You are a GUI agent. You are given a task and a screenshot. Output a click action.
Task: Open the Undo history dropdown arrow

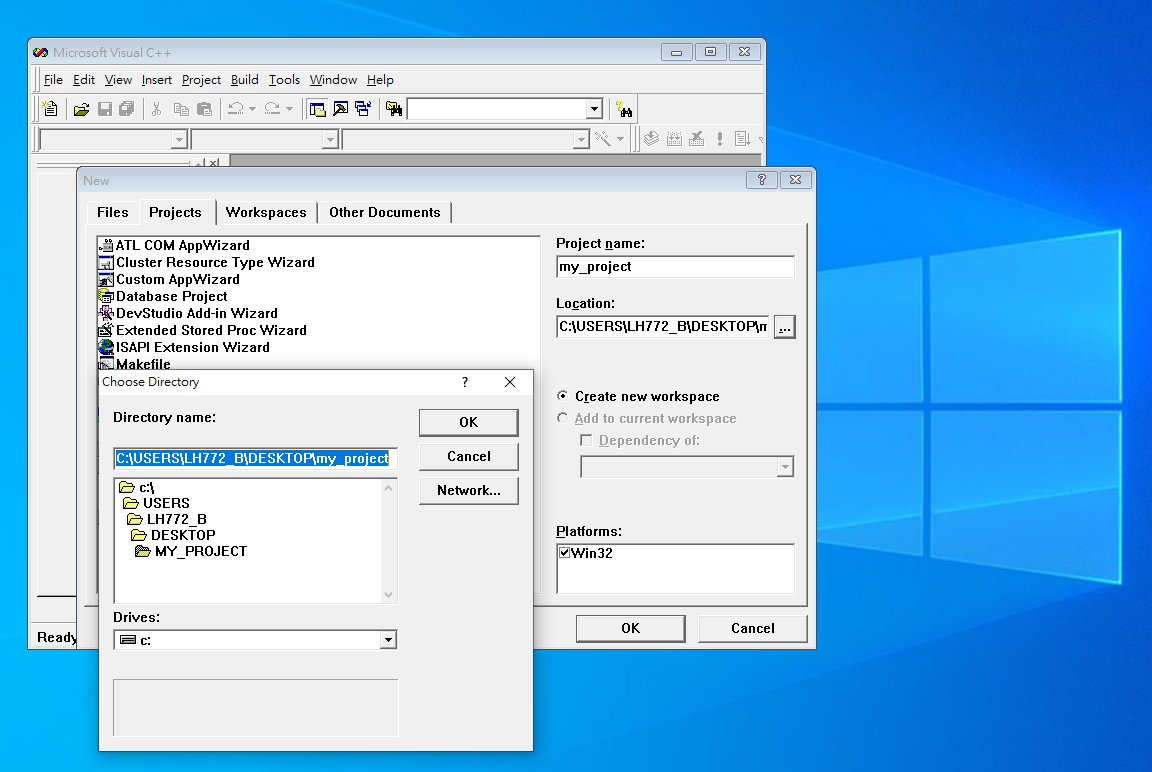252,109
